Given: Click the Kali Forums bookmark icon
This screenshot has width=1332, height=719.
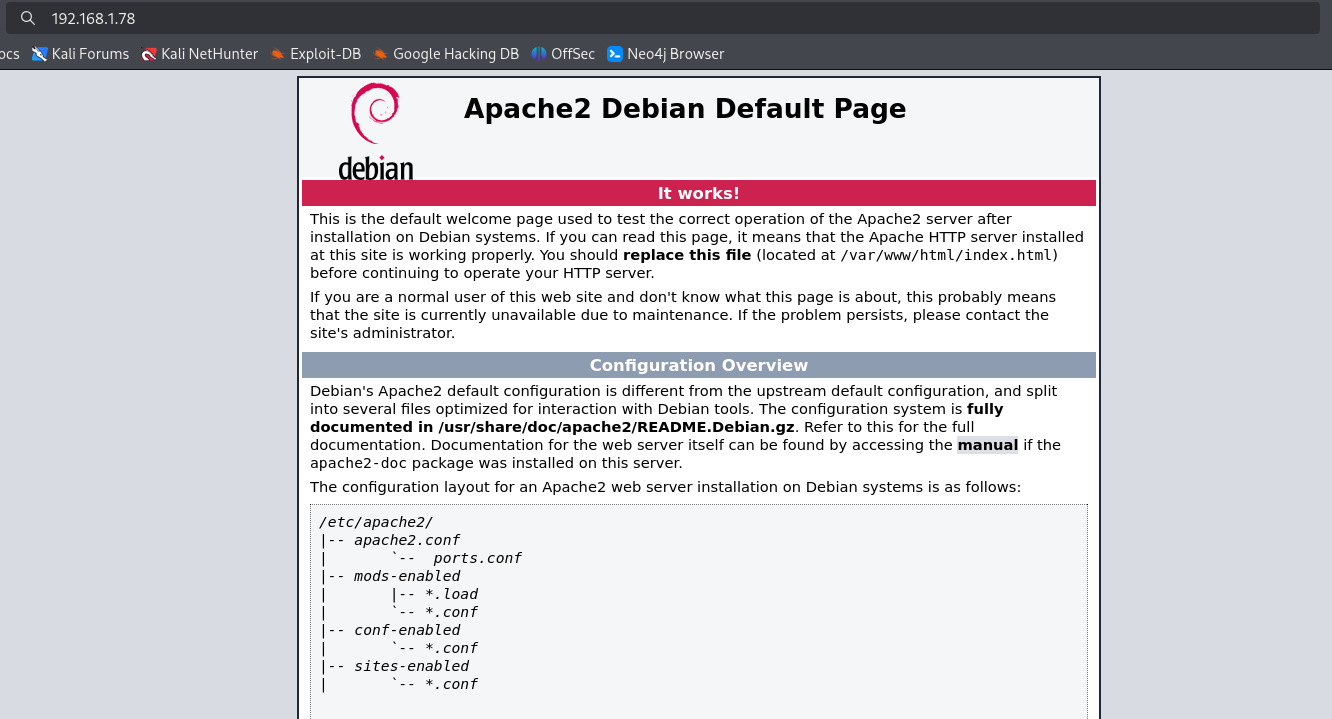Looking at the screenshot, I should coord(40,54).
